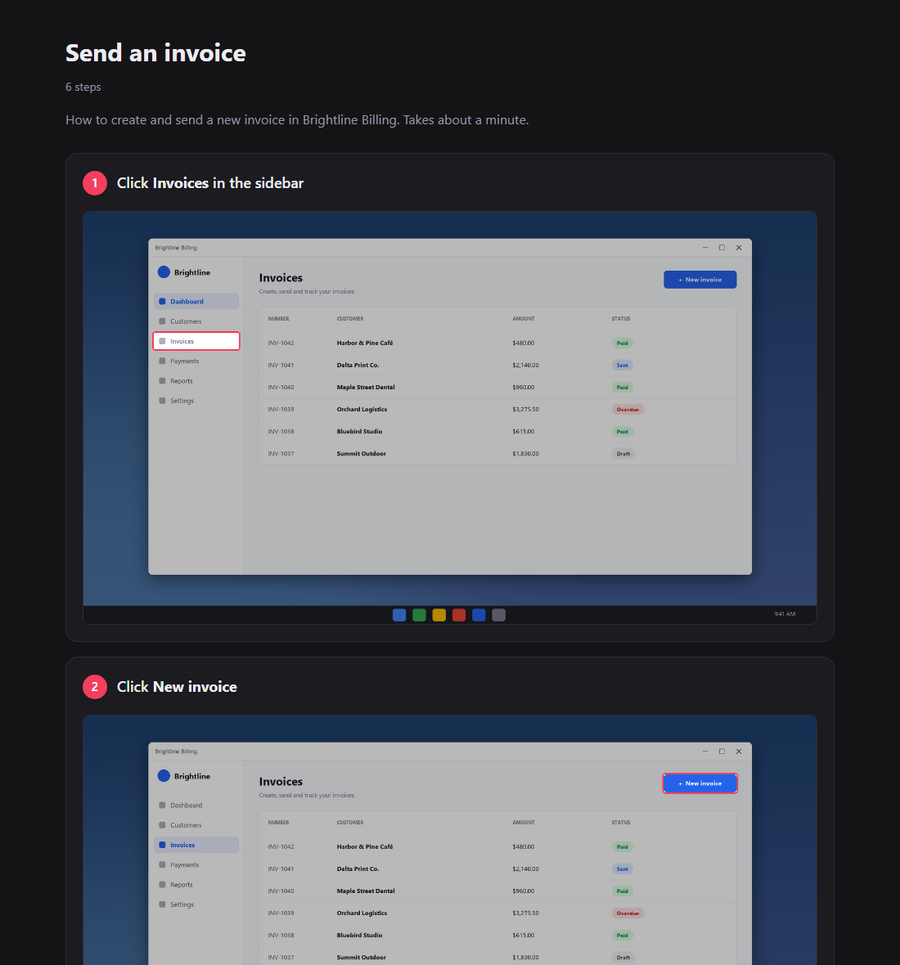
Task: Click step title "Click New invoice"
Action: [x=177, y=687]
